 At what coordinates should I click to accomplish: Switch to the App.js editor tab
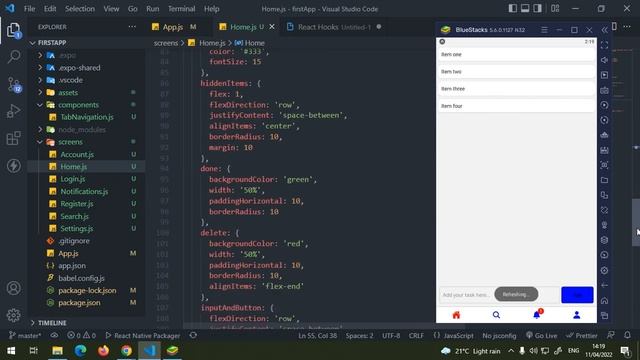click(x=173, y=27)
